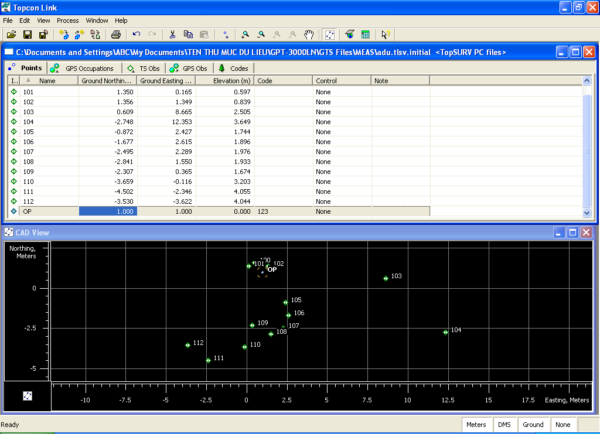This screenshot has width=600, height=434.
Task: Click the Undo toolbar icon
Action: (137, 34)
